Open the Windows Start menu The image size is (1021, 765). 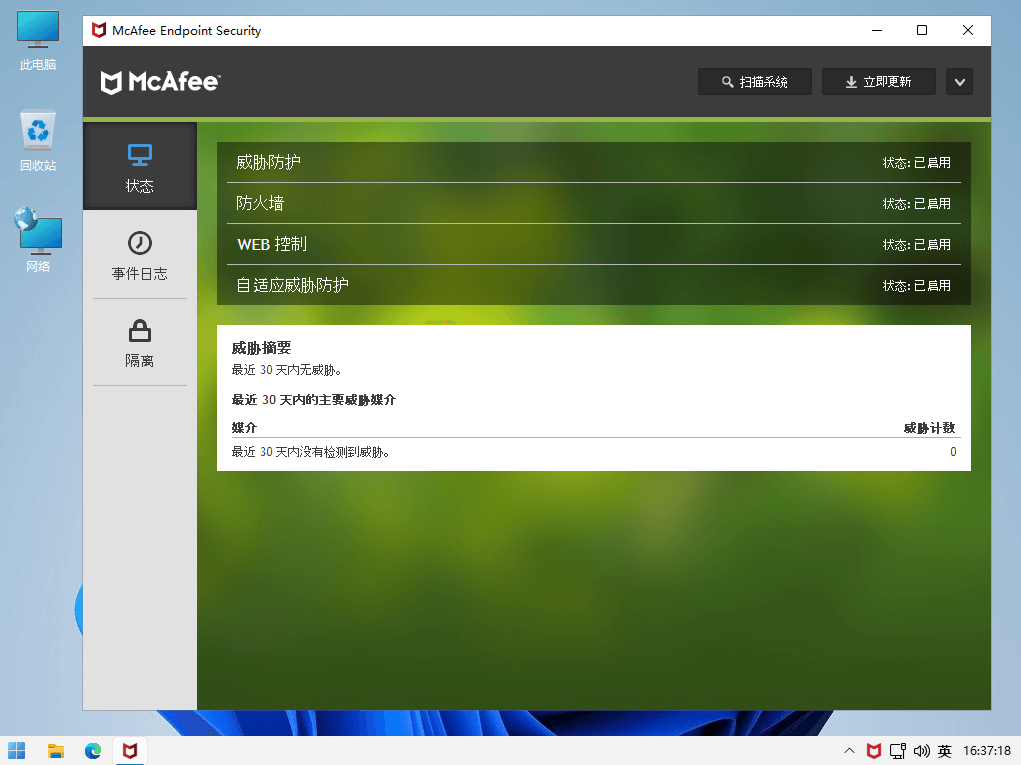[x=17, y=751]
